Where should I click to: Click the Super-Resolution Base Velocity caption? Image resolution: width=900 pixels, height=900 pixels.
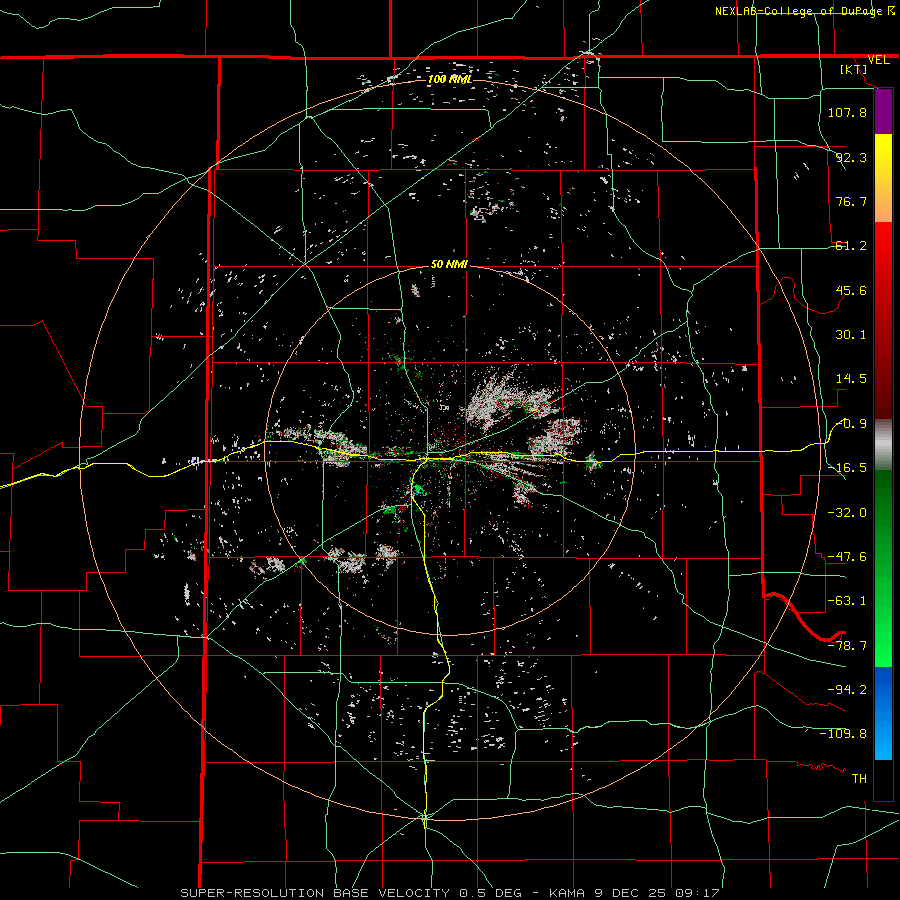pos(449,893)
